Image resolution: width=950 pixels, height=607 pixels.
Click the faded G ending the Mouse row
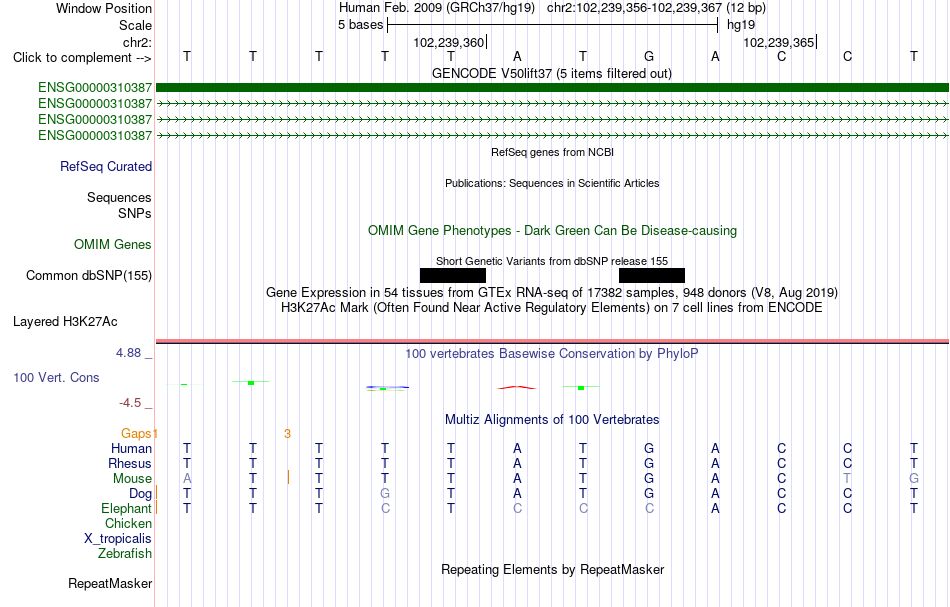click(x=914, y=479)
